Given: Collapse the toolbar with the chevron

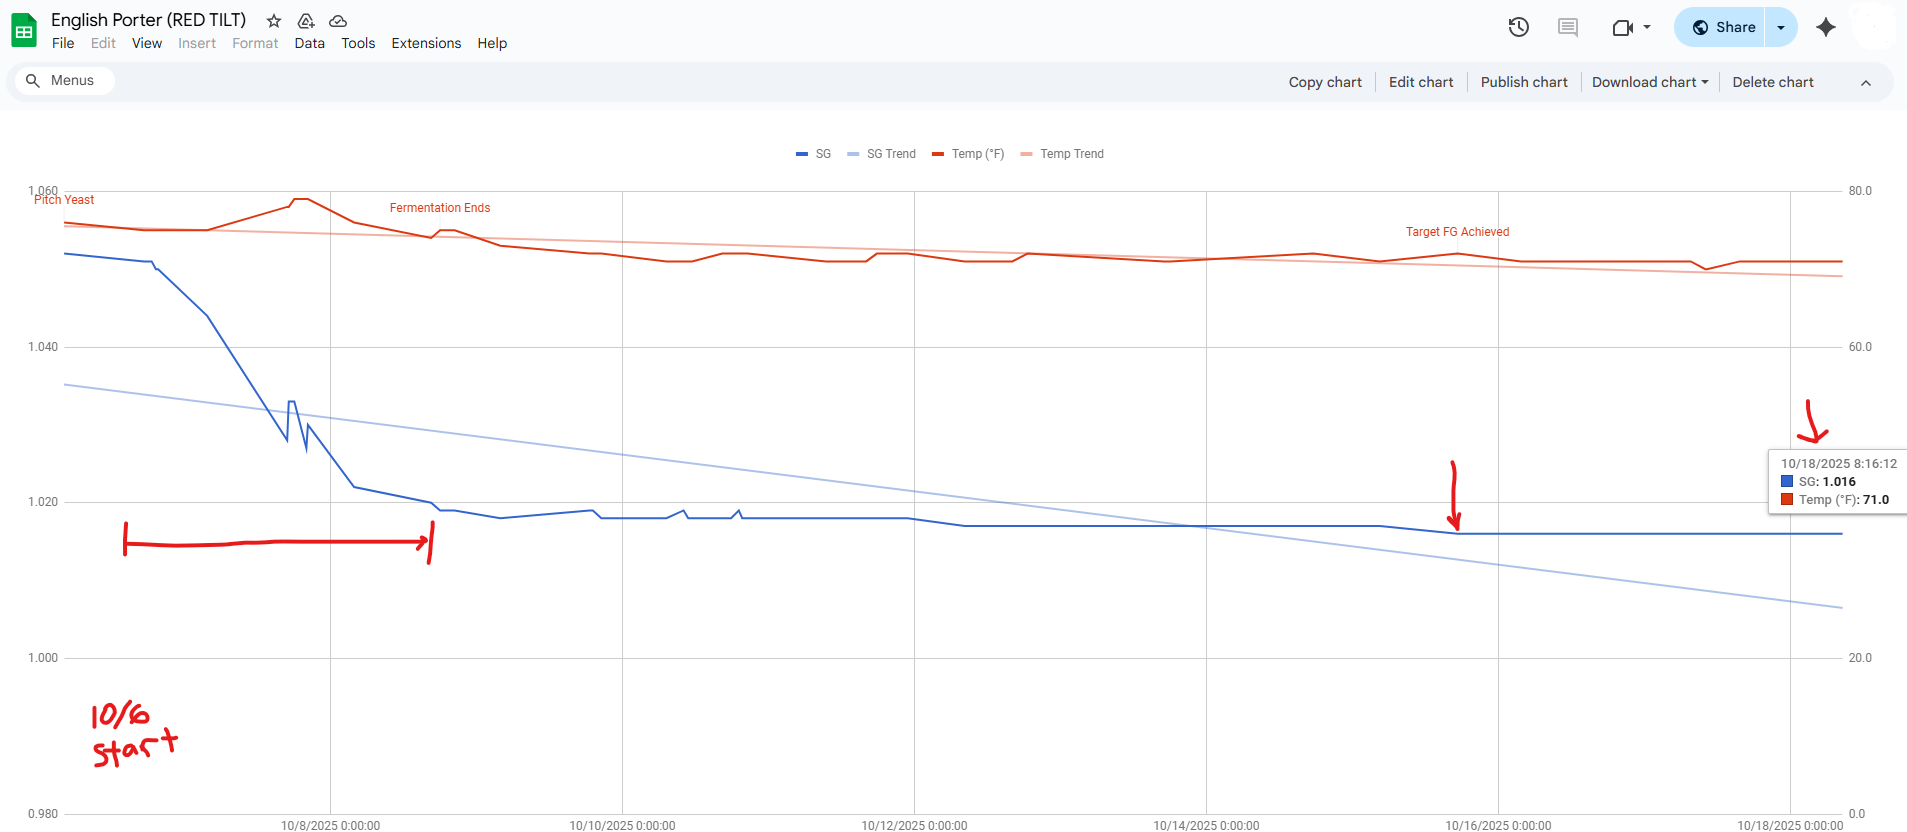Looking at the screenshot, I should 1865,83.
